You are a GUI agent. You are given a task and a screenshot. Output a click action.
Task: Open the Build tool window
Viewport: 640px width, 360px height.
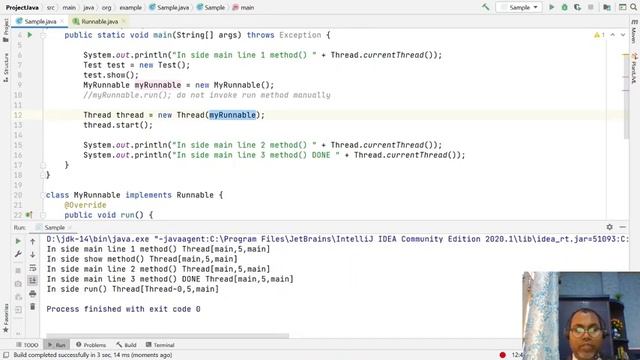click(x=127, y=345)
